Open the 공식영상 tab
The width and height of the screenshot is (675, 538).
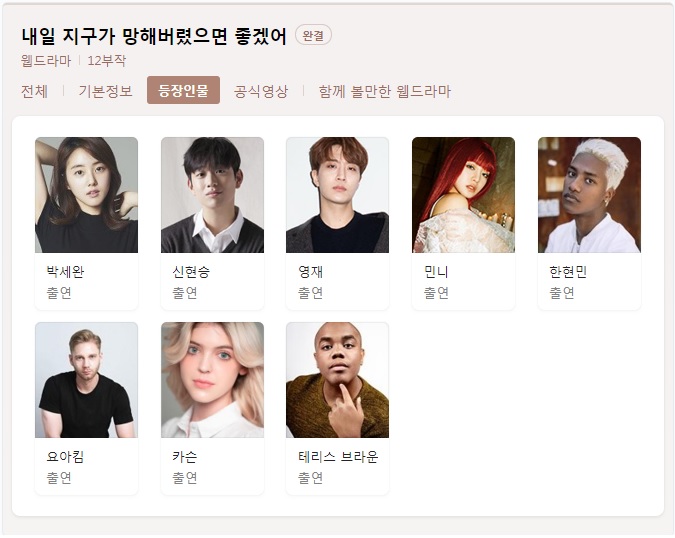[x=261, y=91]
